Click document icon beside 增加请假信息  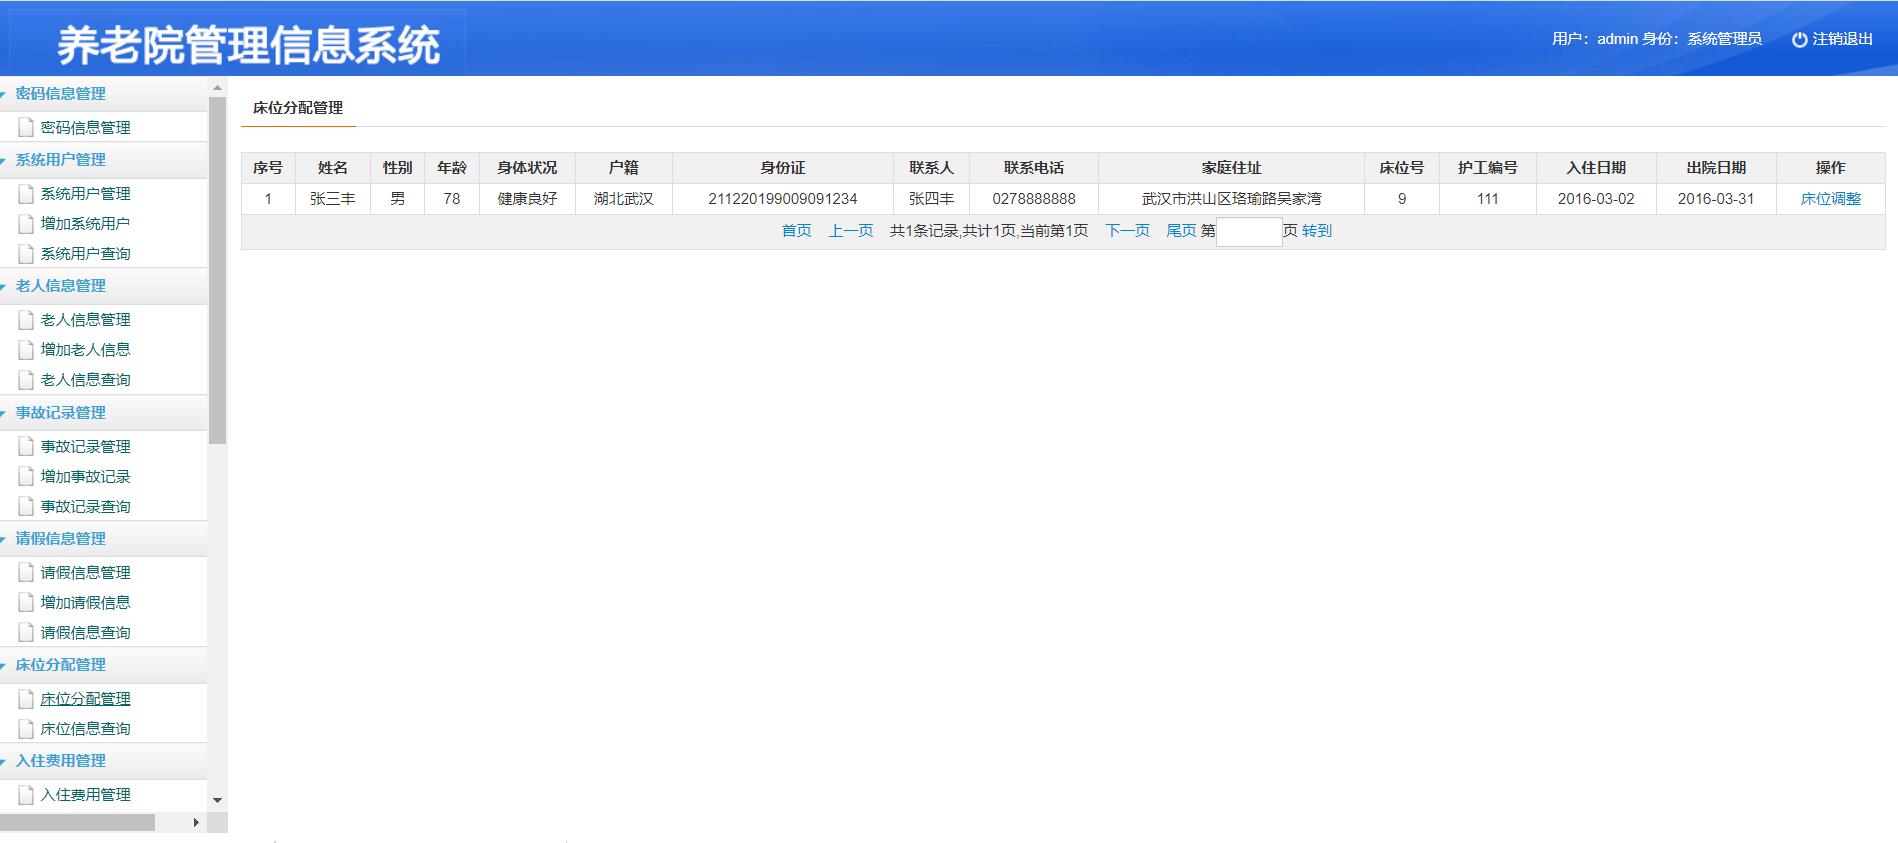(x=26, y=602)
